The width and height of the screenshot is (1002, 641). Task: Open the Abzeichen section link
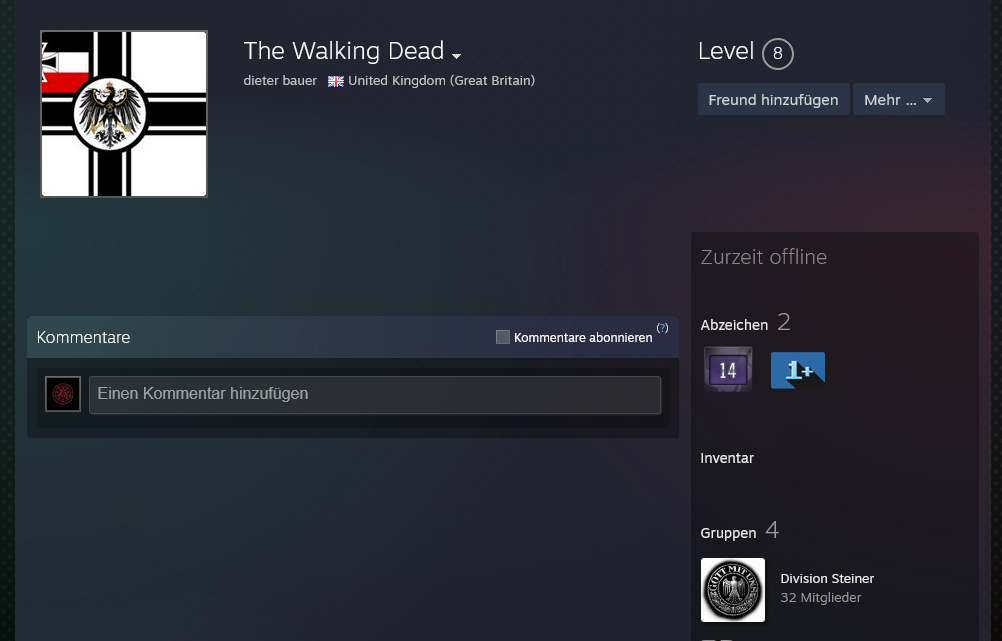tap(734, 325)
